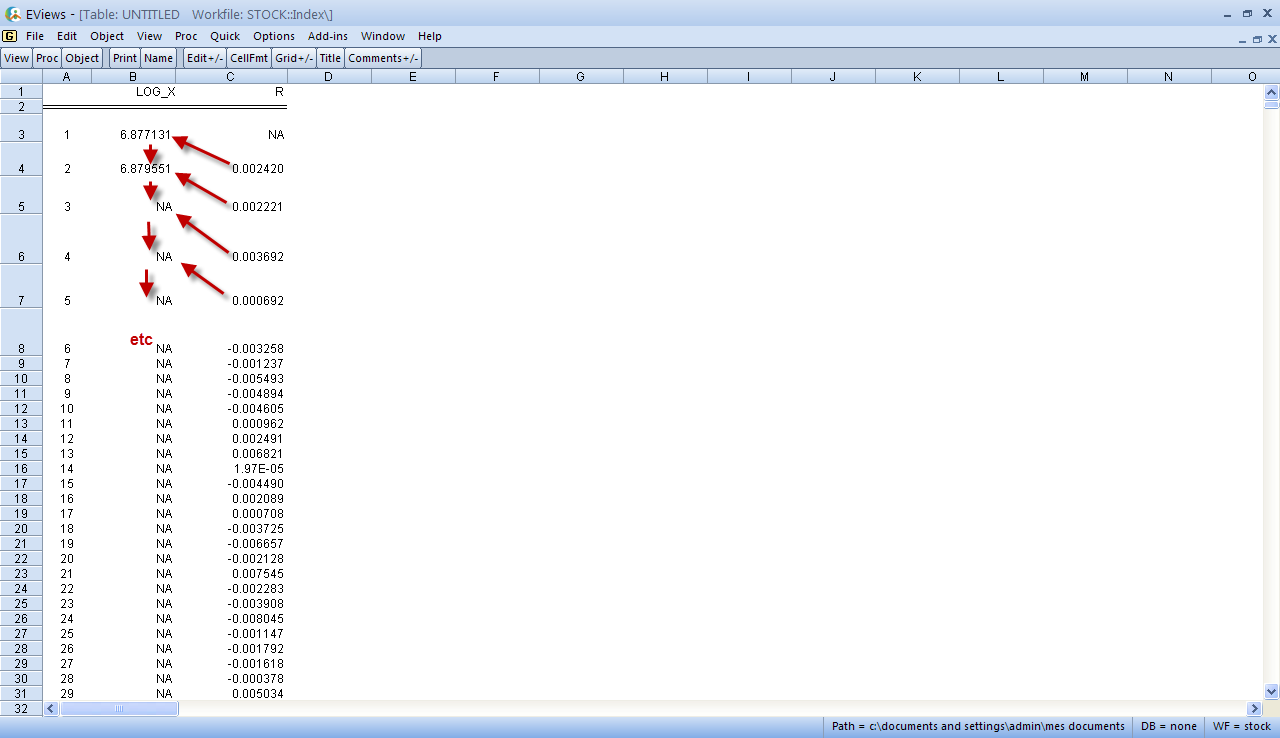Restore the inner table window
The image size is (1280, 738).
[x=1257, y=39]
